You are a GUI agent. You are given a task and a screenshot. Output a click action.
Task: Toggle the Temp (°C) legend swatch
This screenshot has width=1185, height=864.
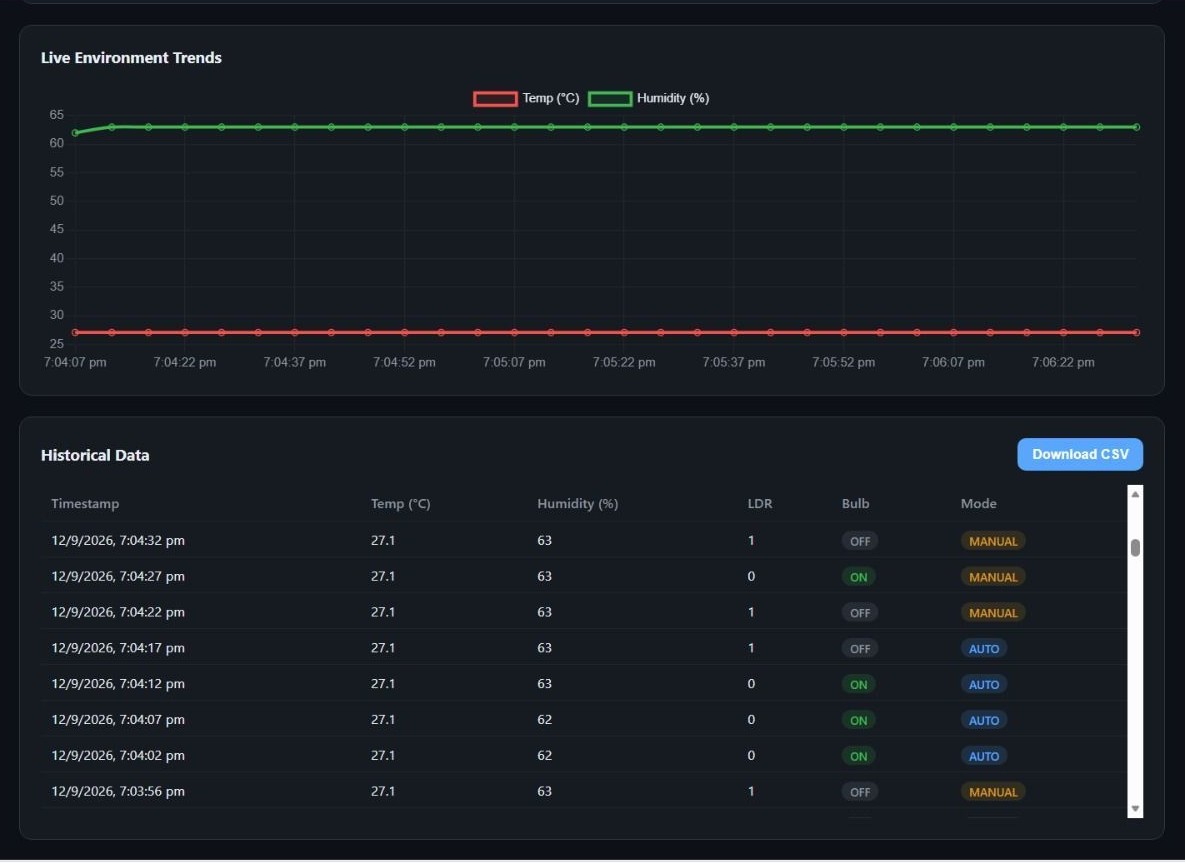(495, 99)
